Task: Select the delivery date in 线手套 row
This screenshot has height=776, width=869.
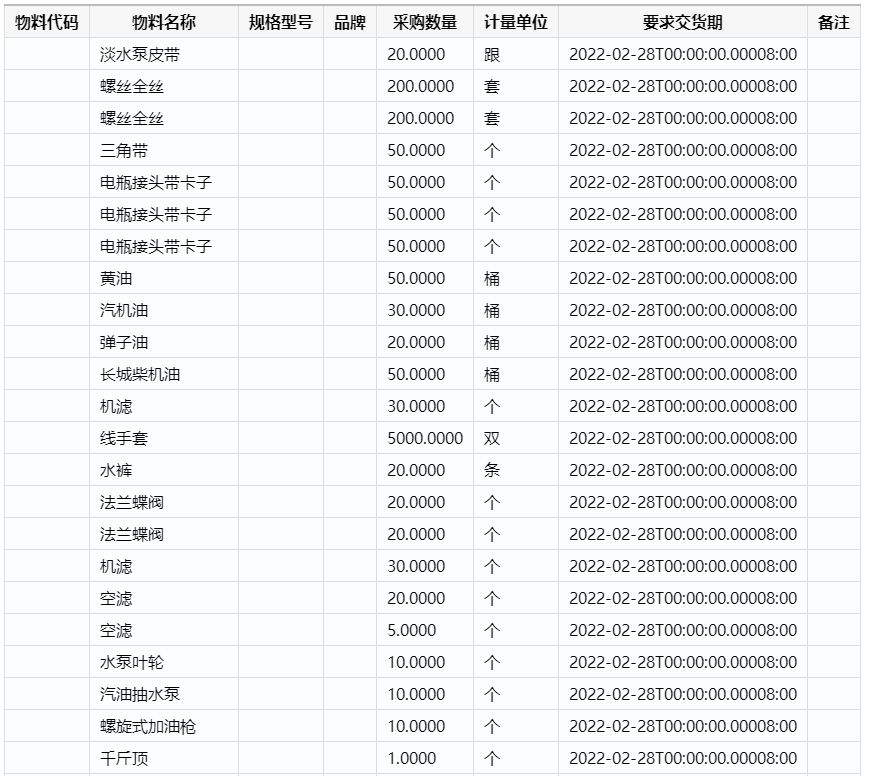Action: 683,438
